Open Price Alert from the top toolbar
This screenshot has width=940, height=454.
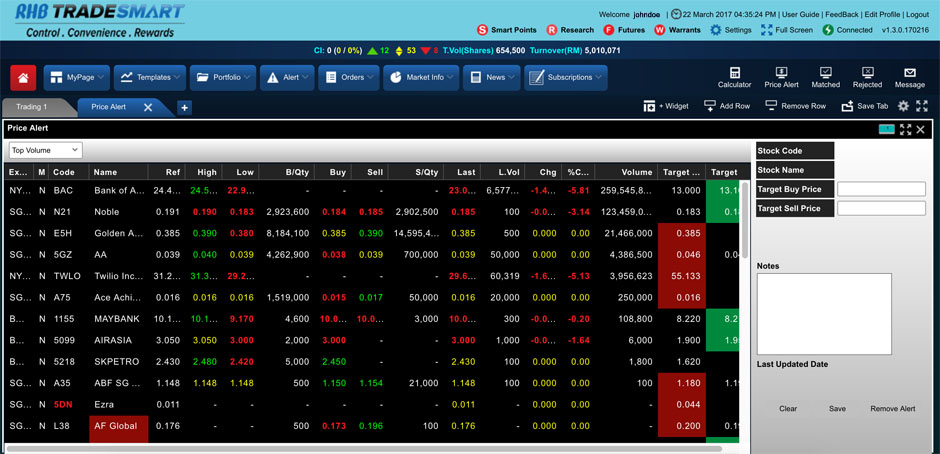click(781, 78)
